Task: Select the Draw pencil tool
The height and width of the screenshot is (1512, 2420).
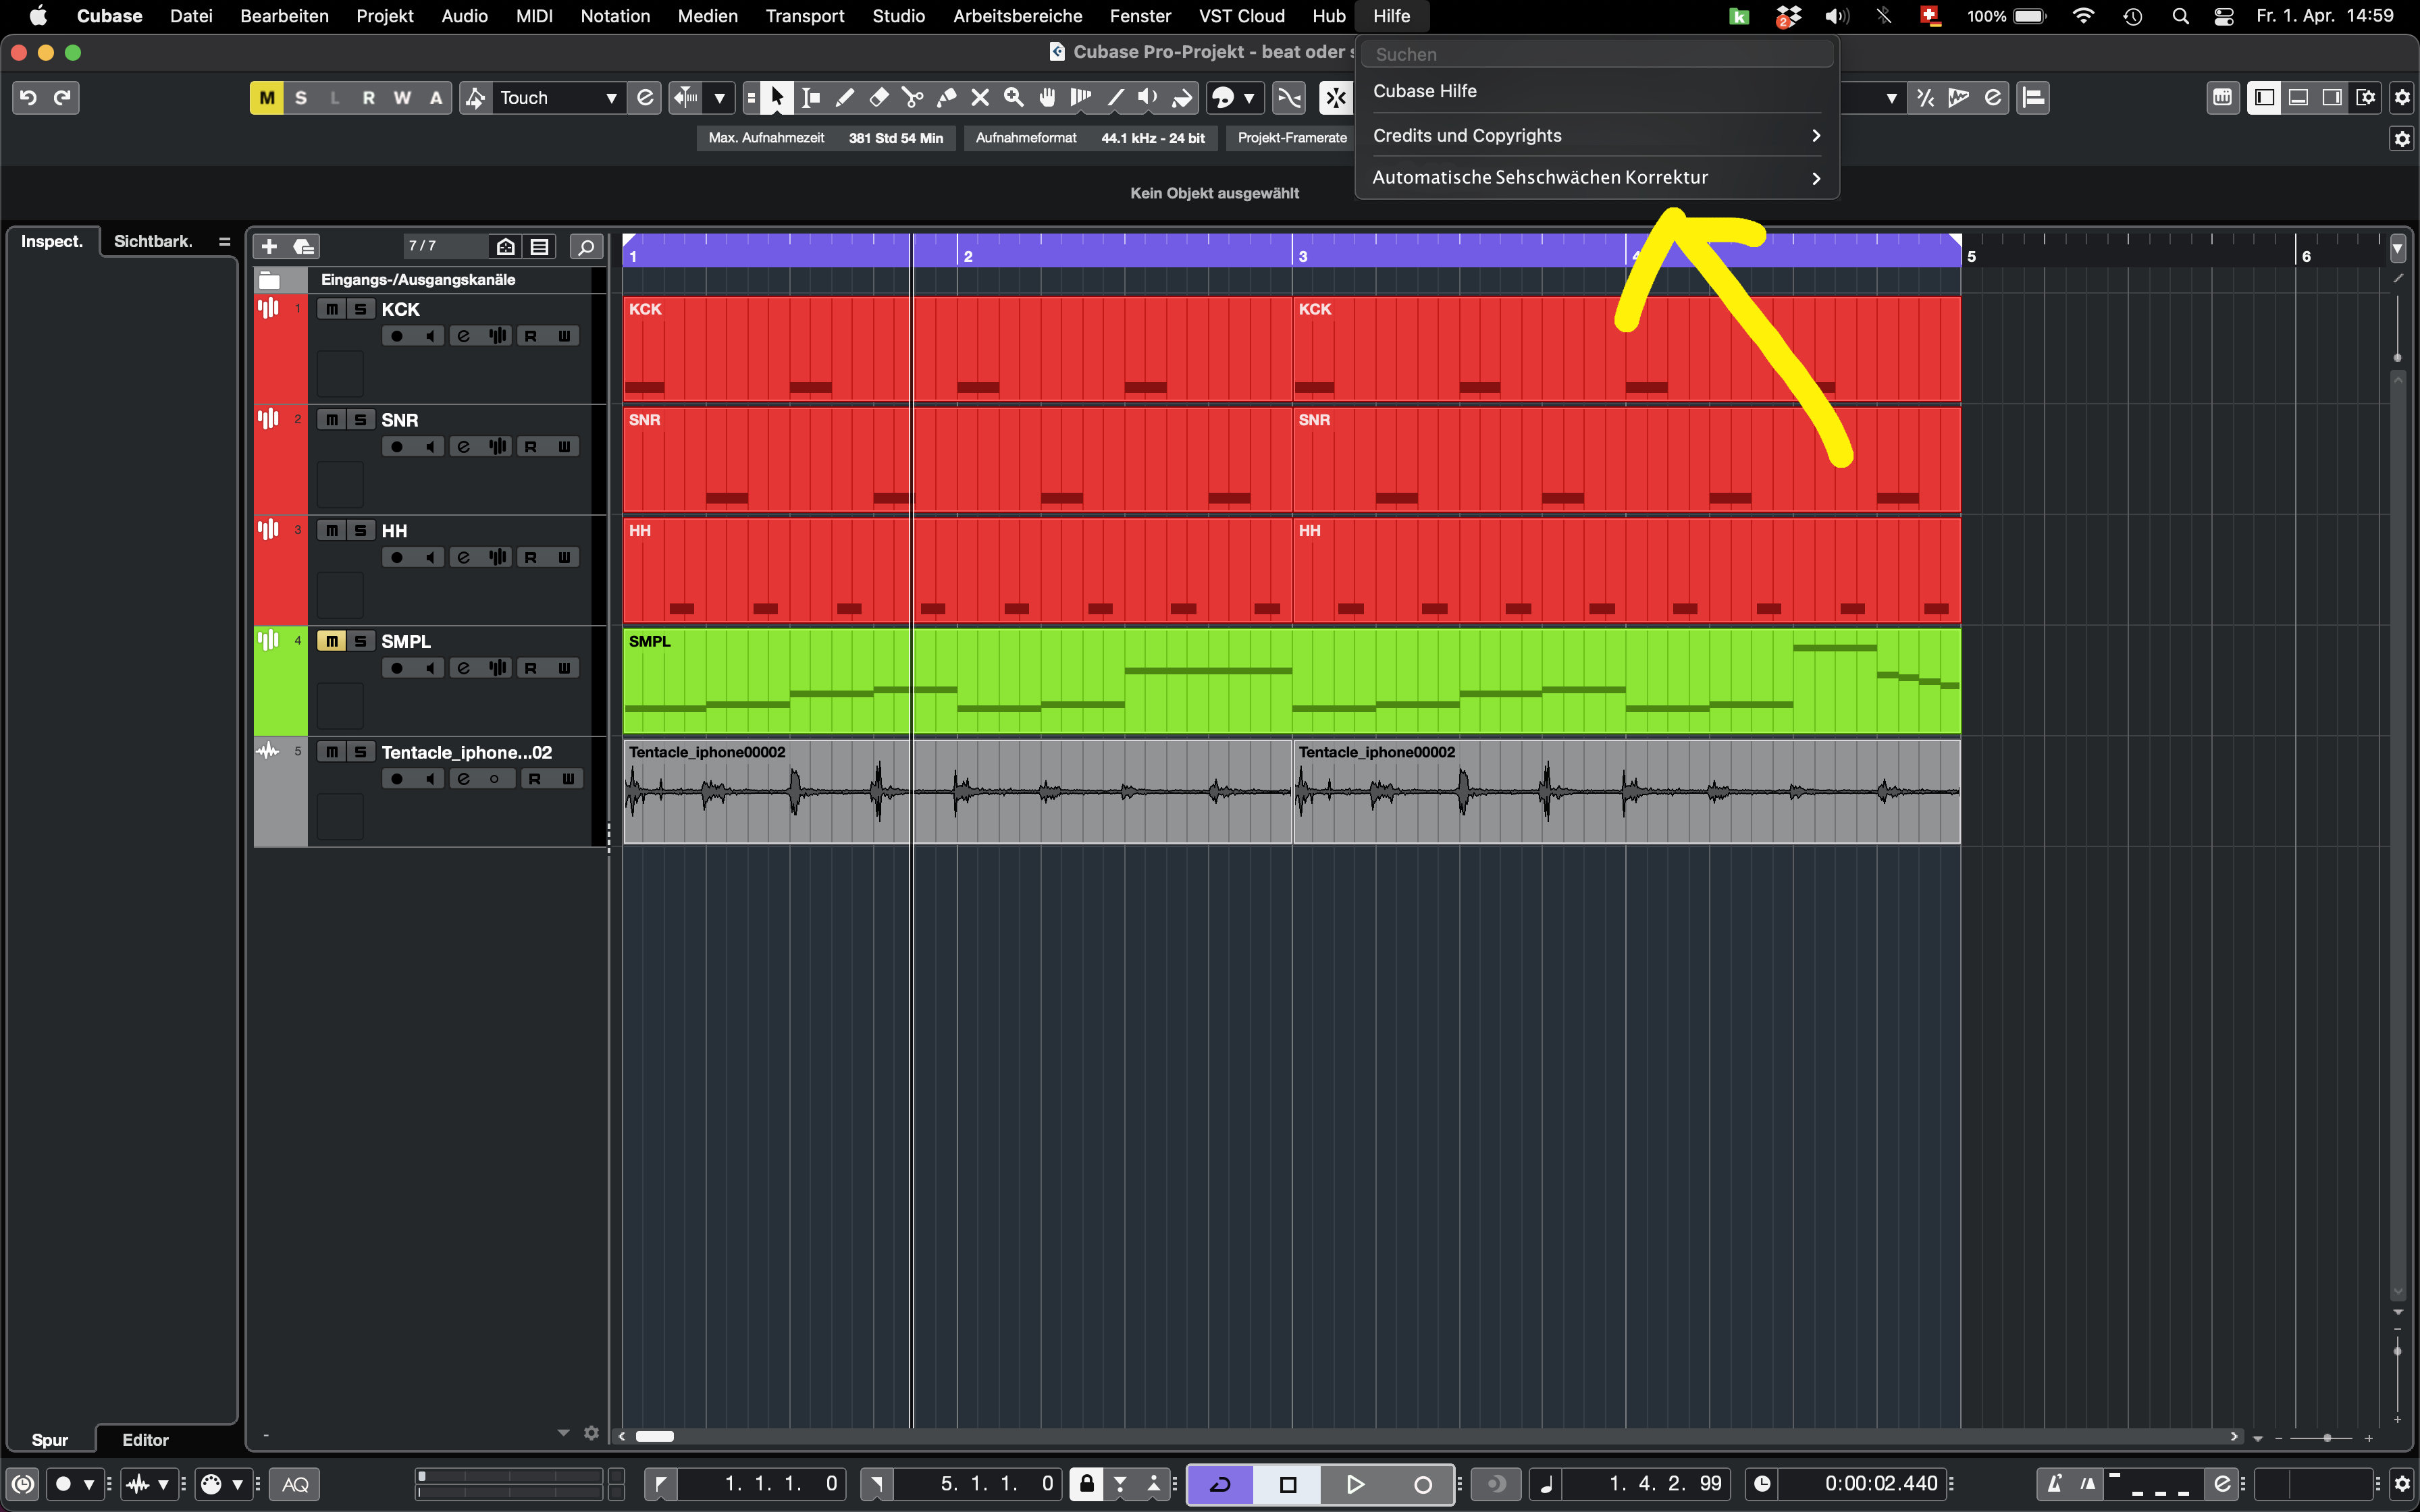Action: [845, 97]
